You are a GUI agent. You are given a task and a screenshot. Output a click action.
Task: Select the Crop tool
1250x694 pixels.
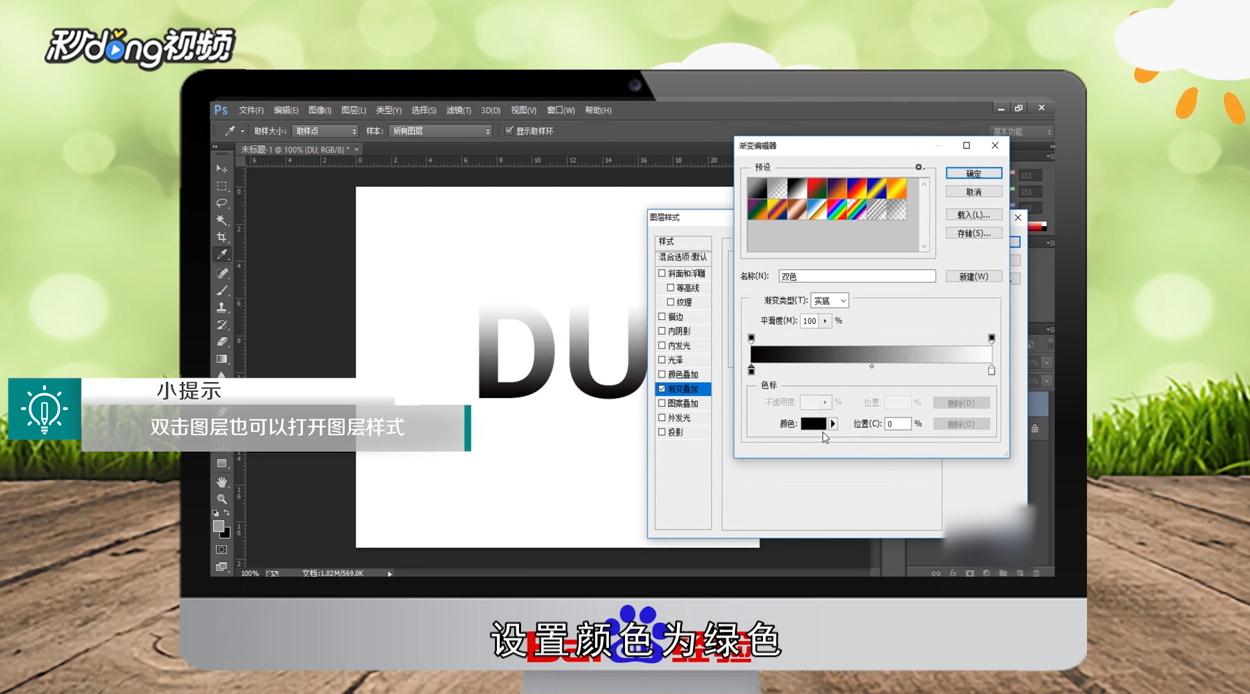tap(222, 237)
